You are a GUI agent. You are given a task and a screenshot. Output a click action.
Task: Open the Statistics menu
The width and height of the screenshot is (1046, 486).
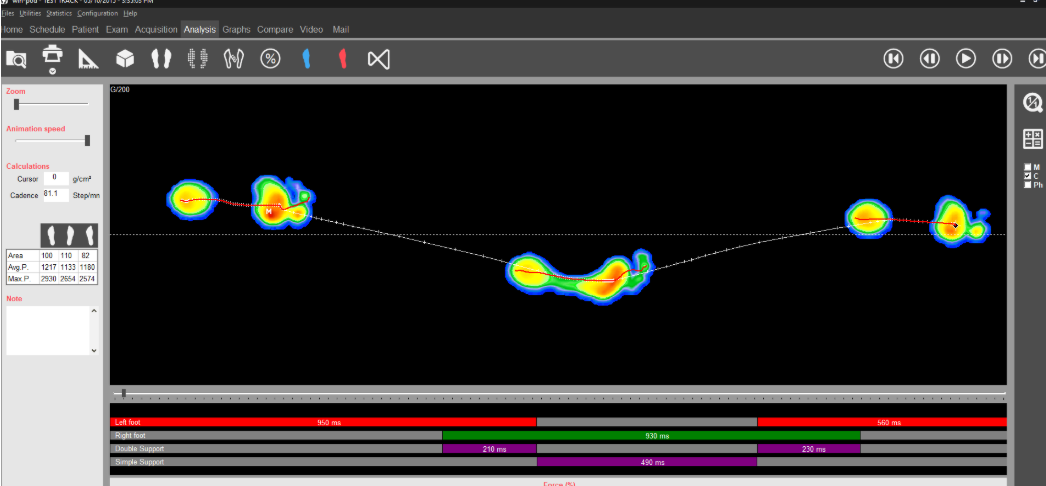(59, 13)
